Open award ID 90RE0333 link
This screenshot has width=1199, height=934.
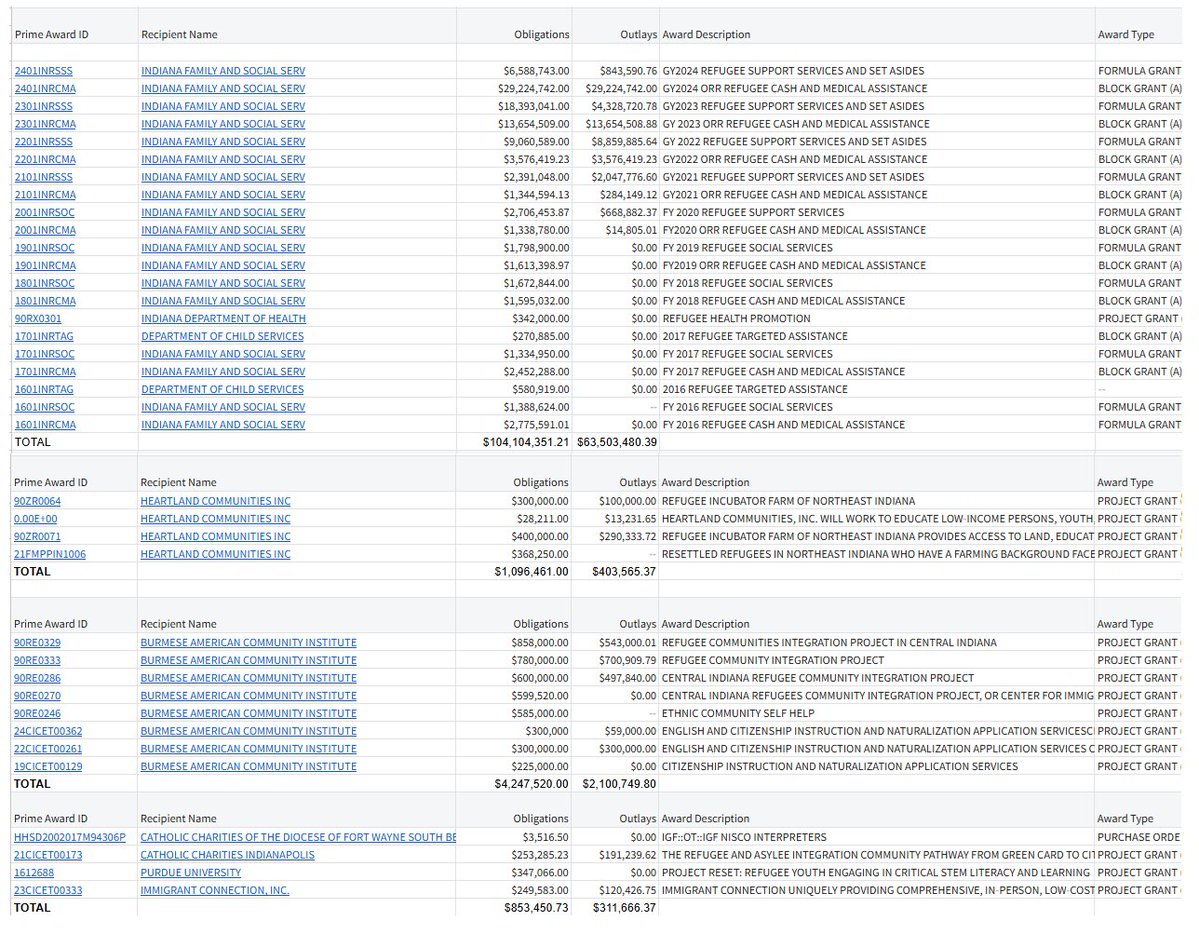coord(37,660)
